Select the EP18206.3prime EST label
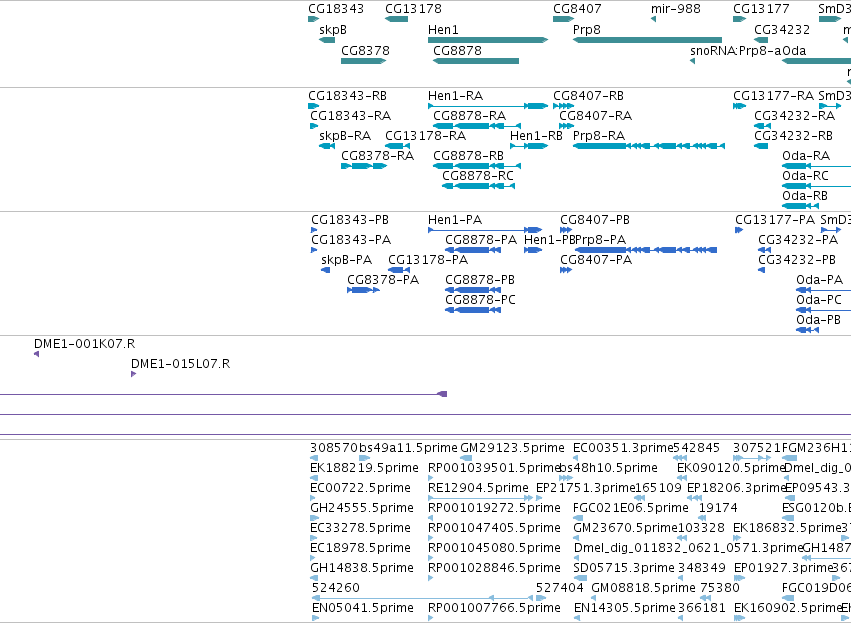 (x=736, y=488)
